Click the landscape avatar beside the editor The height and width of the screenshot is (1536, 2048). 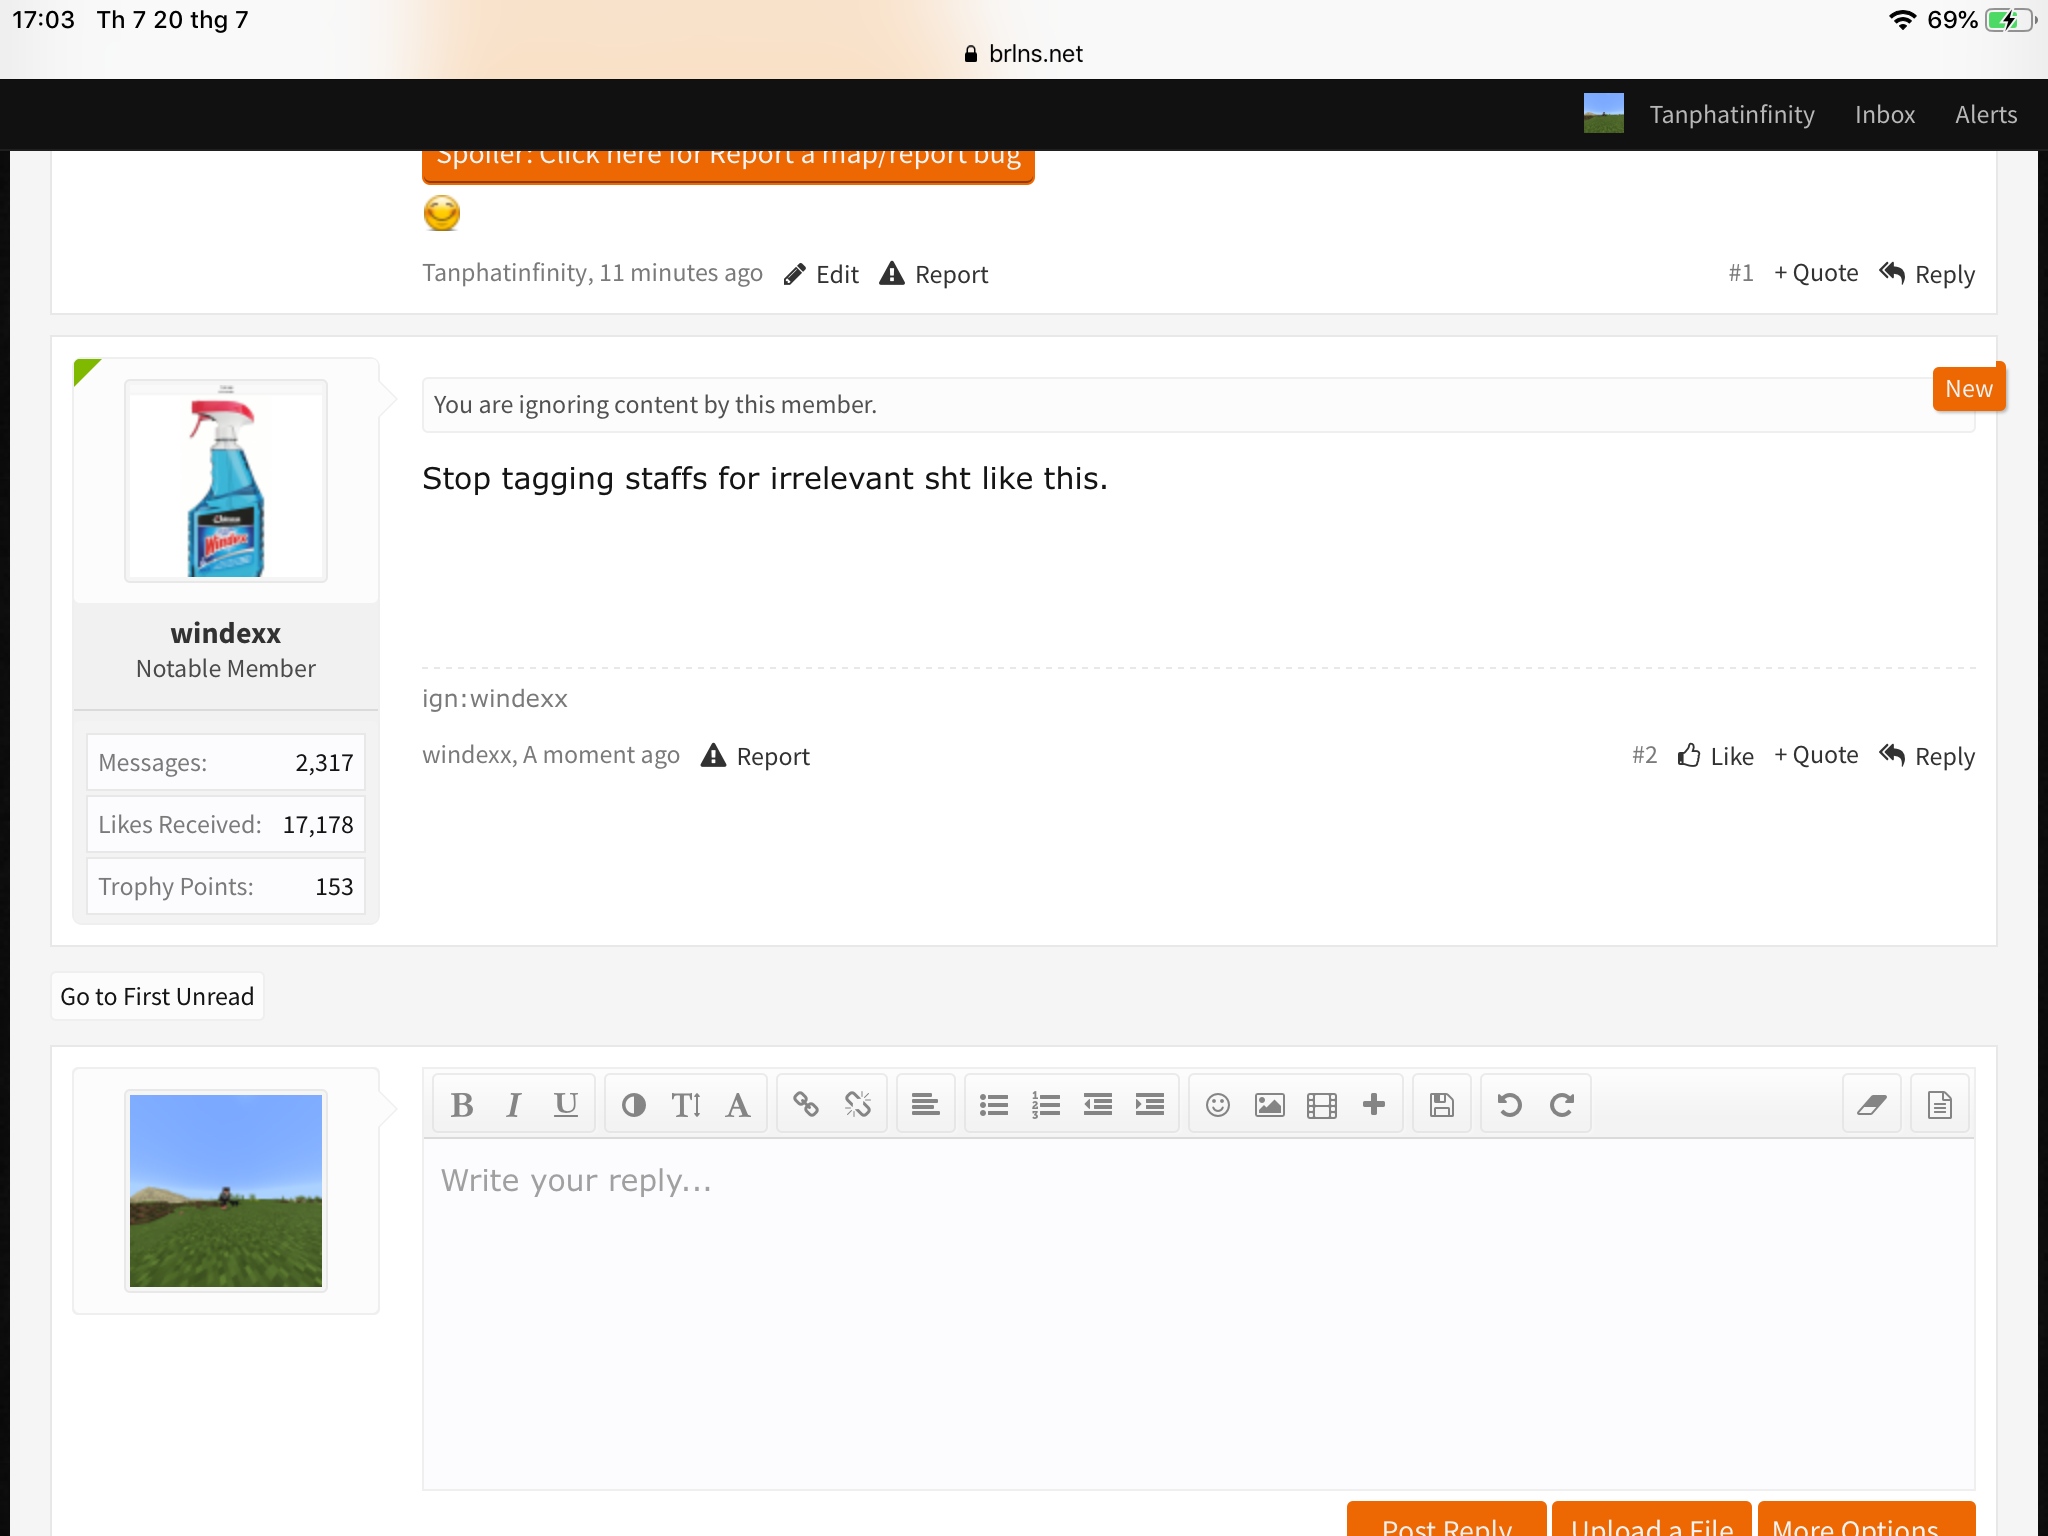pyautogui.click(x=226, y=1191)
